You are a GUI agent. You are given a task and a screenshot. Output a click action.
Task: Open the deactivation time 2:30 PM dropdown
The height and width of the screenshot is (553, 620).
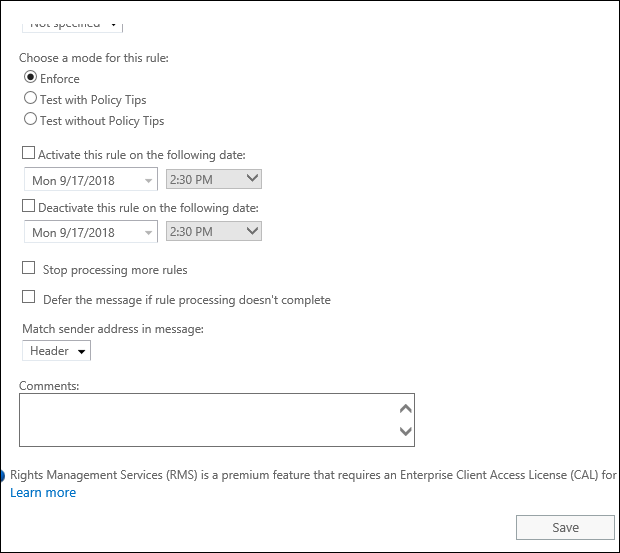pyautogui.click(x=214, y=231)
